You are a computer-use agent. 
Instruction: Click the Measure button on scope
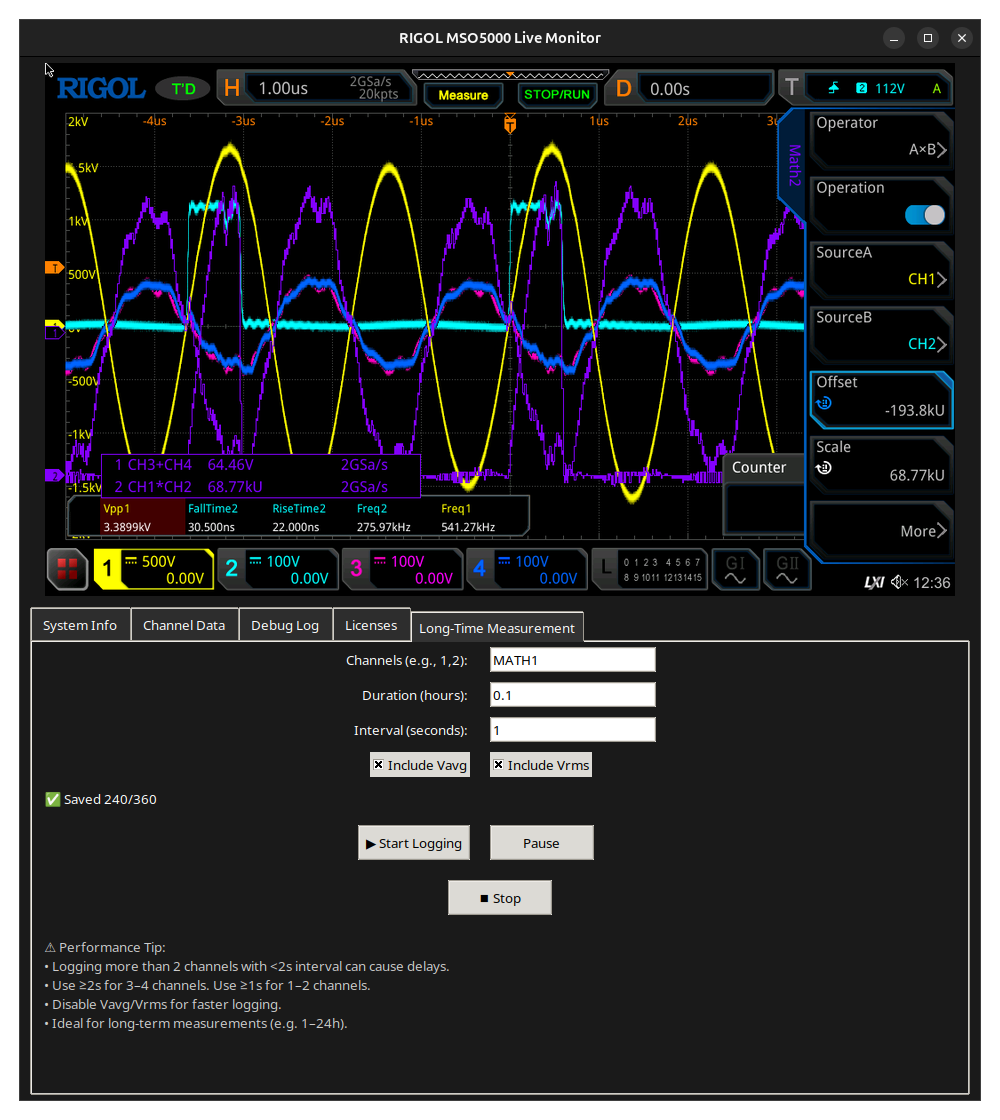click(x=463, y=95)
